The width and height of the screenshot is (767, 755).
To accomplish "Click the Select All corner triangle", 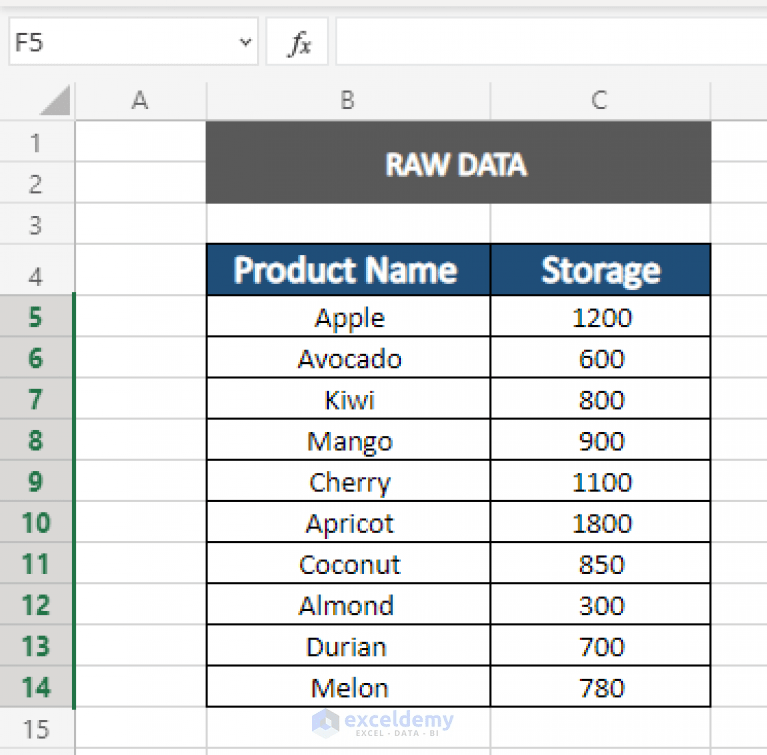I will click(55, 100).
